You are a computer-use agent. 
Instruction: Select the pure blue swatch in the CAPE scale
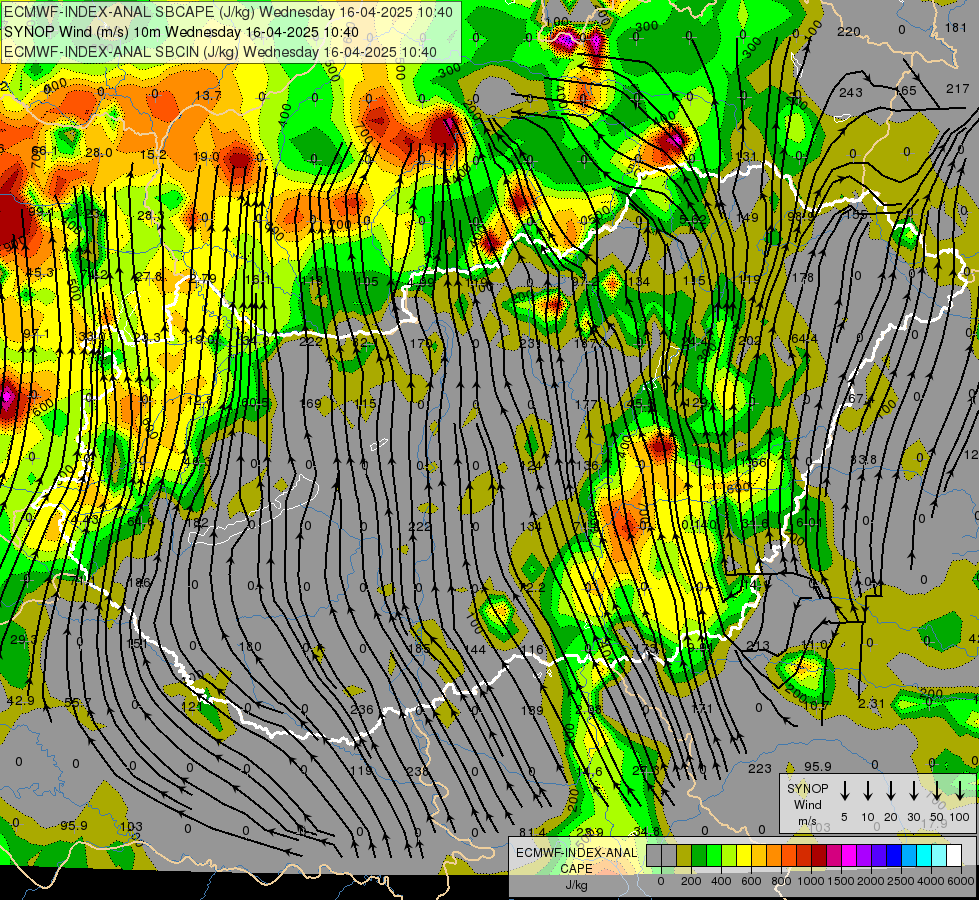click(x=893, y=856)
